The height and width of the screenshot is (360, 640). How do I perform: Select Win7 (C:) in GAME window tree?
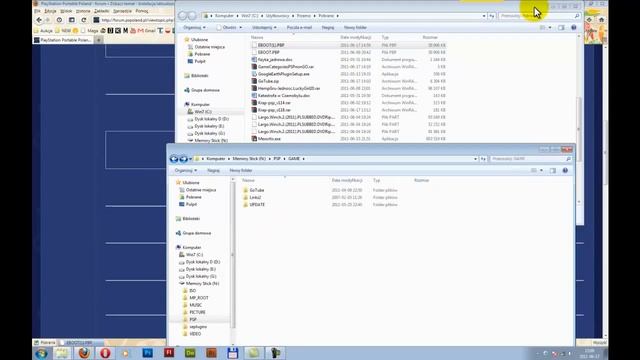click(194, 255)
